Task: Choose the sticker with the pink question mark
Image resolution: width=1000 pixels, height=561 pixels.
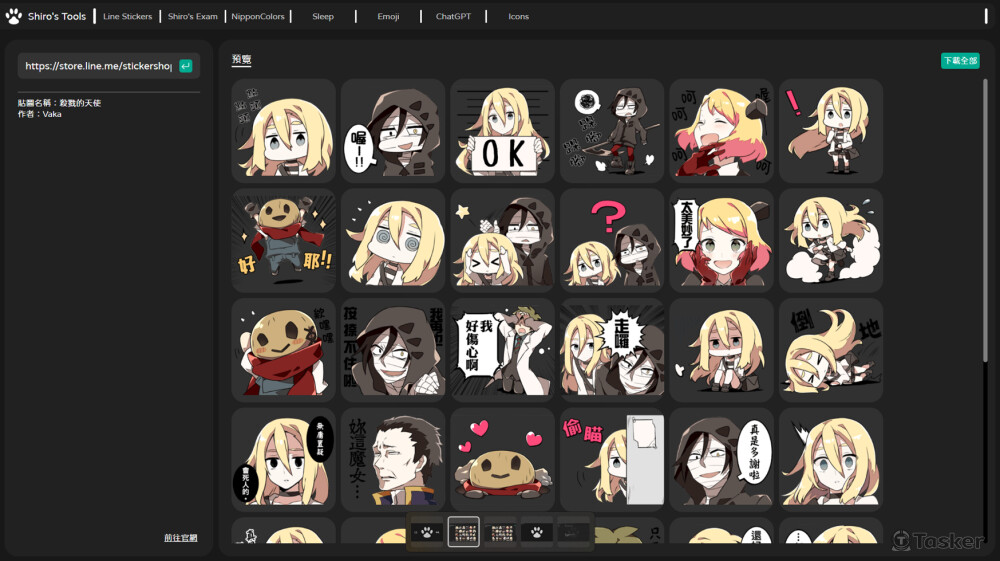Action: (x=611, y=240)
